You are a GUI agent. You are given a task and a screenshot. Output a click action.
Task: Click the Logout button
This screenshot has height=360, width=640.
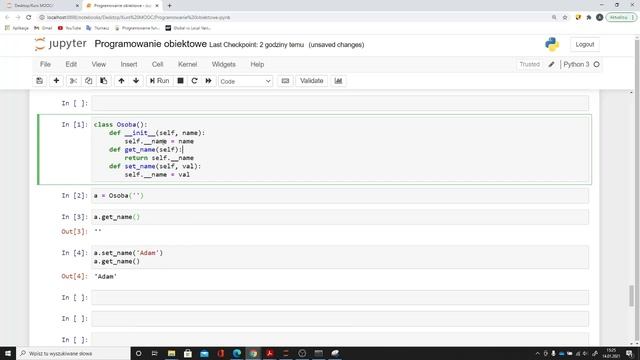point(584,44)
